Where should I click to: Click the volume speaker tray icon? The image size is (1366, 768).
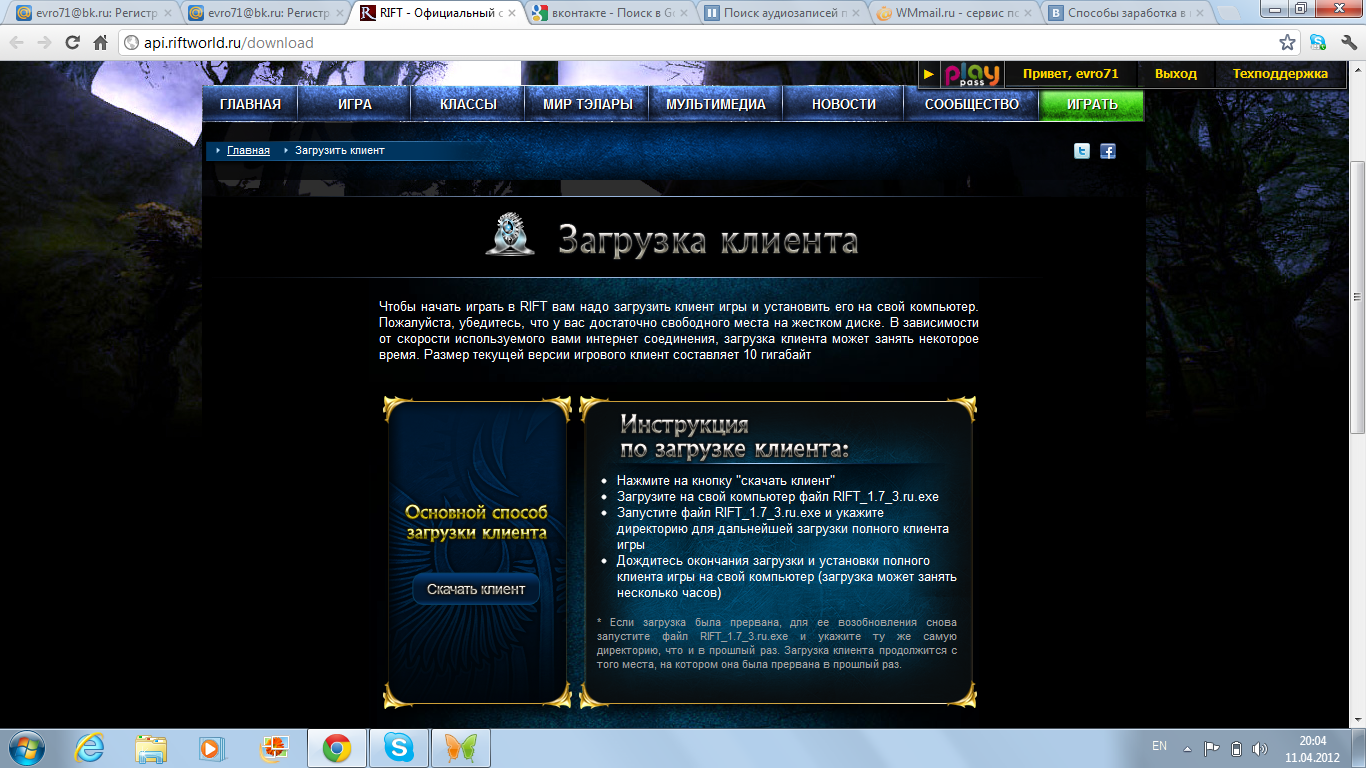coord(1260,748)
